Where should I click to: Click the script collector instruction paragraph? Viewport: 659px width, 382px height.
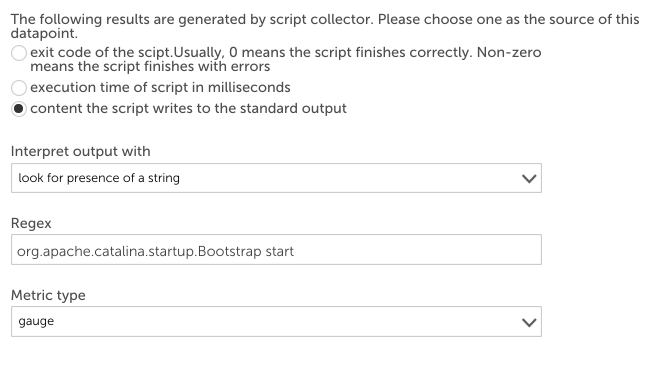click(325, 26)
